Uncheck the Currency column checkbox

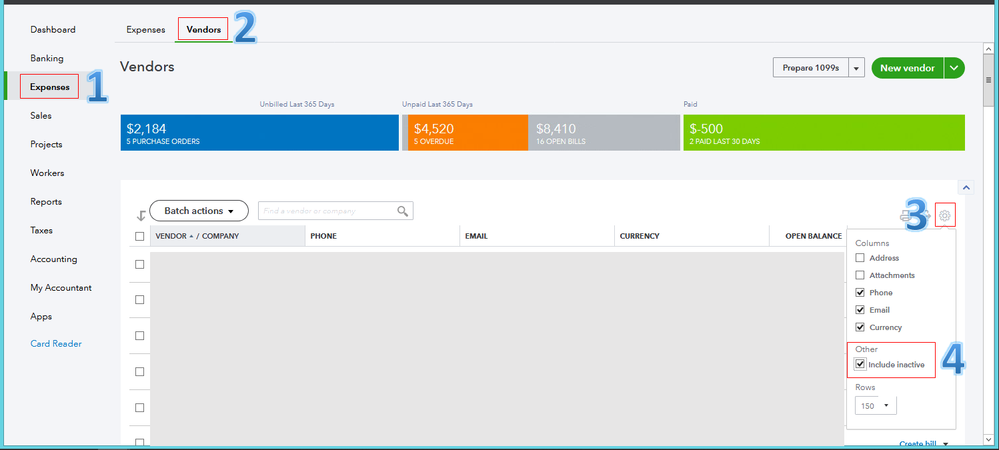coord(859,327)
